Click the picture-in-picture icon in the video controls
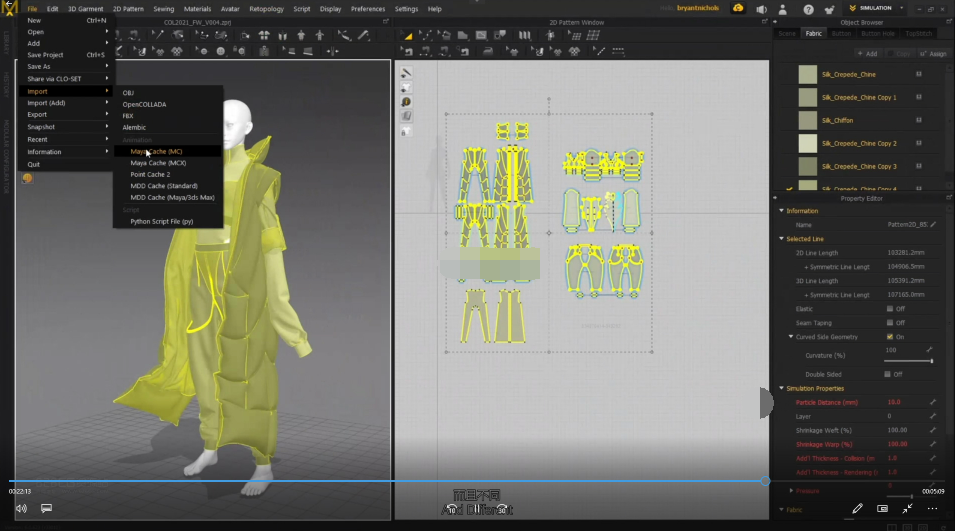Screen dimensions: 955x531 click(882, 508)
